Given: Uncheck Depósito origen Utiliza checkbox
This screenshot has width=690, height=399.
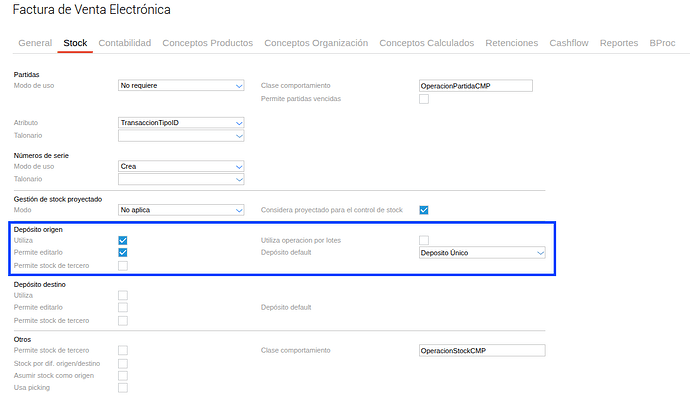Looking at the screenshot, I should [x=123, y=240].
